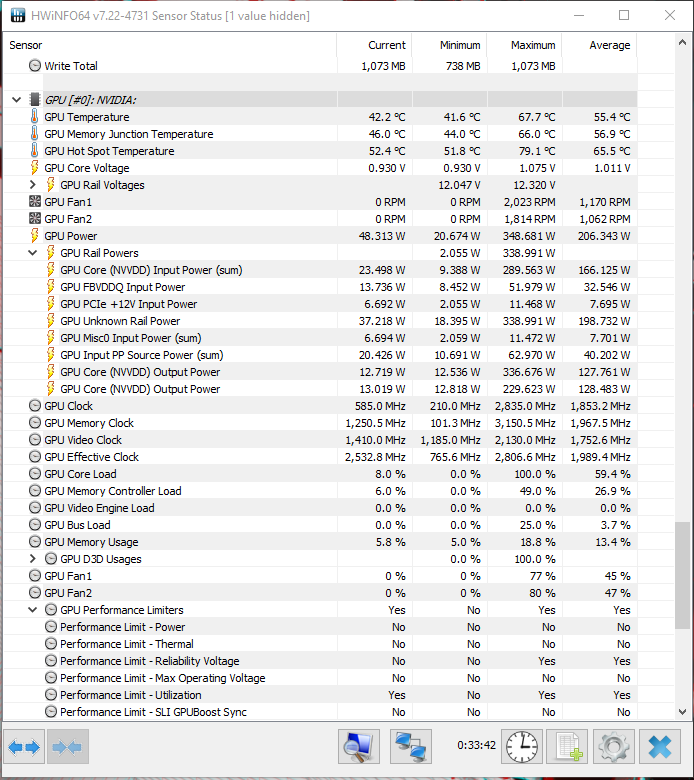
Task: Click the Maximum column header
Action: click(x=524, y=45)
